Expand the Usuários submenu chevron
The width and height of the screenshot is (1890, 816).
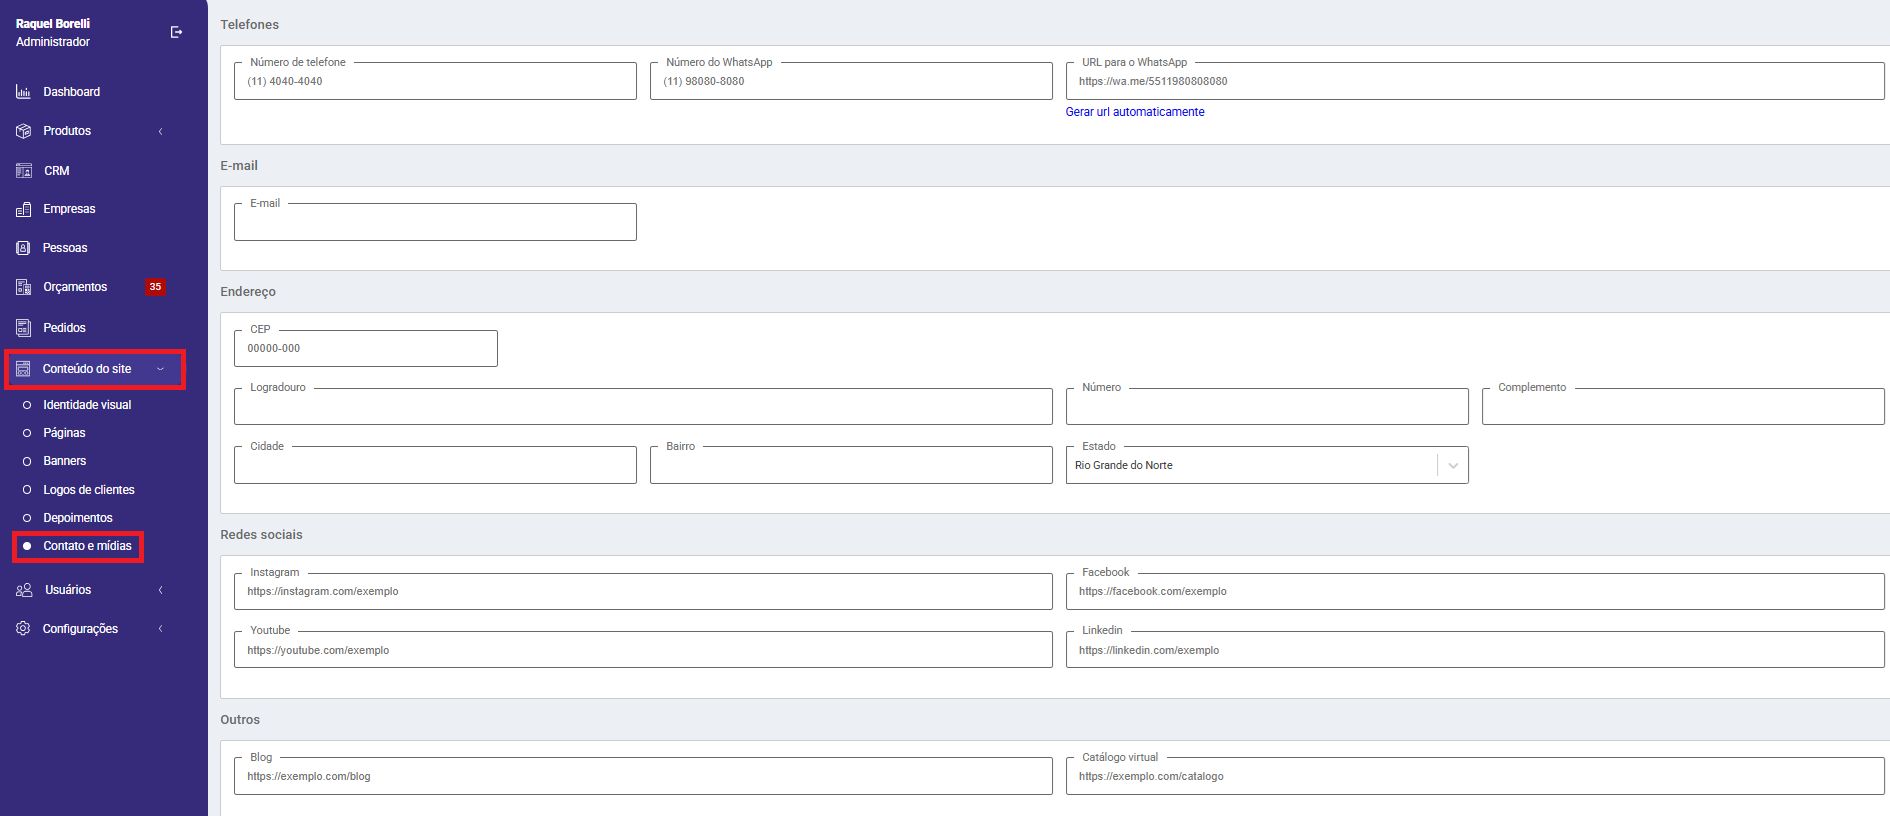pyautogui.click(x=160, y=590)
